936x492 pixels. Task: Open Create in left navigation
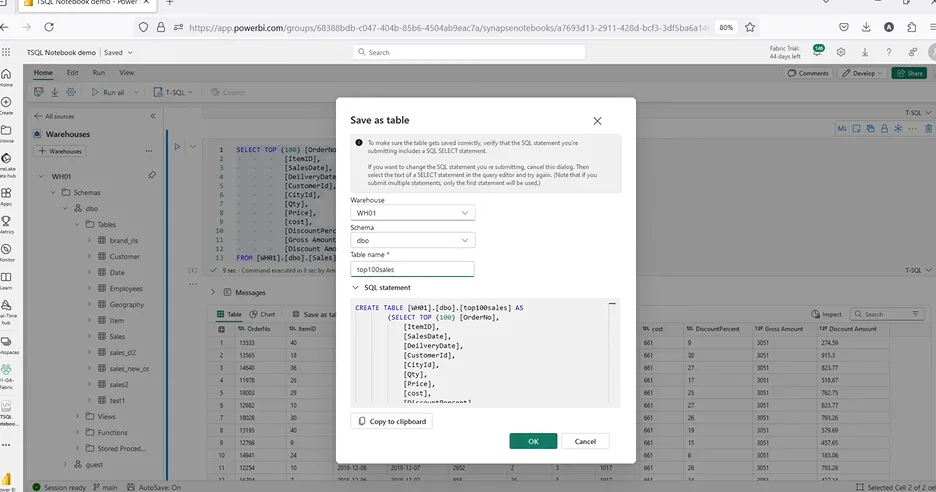[x=6, y=105]
